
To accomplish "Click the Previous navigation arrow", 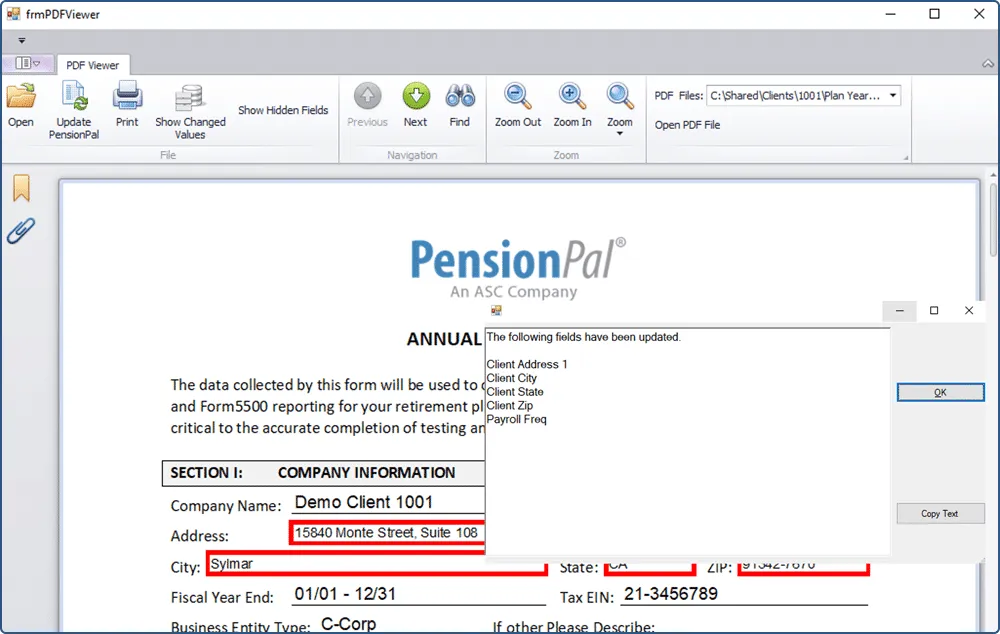I will pyautogui.click(x=367, y=97).
